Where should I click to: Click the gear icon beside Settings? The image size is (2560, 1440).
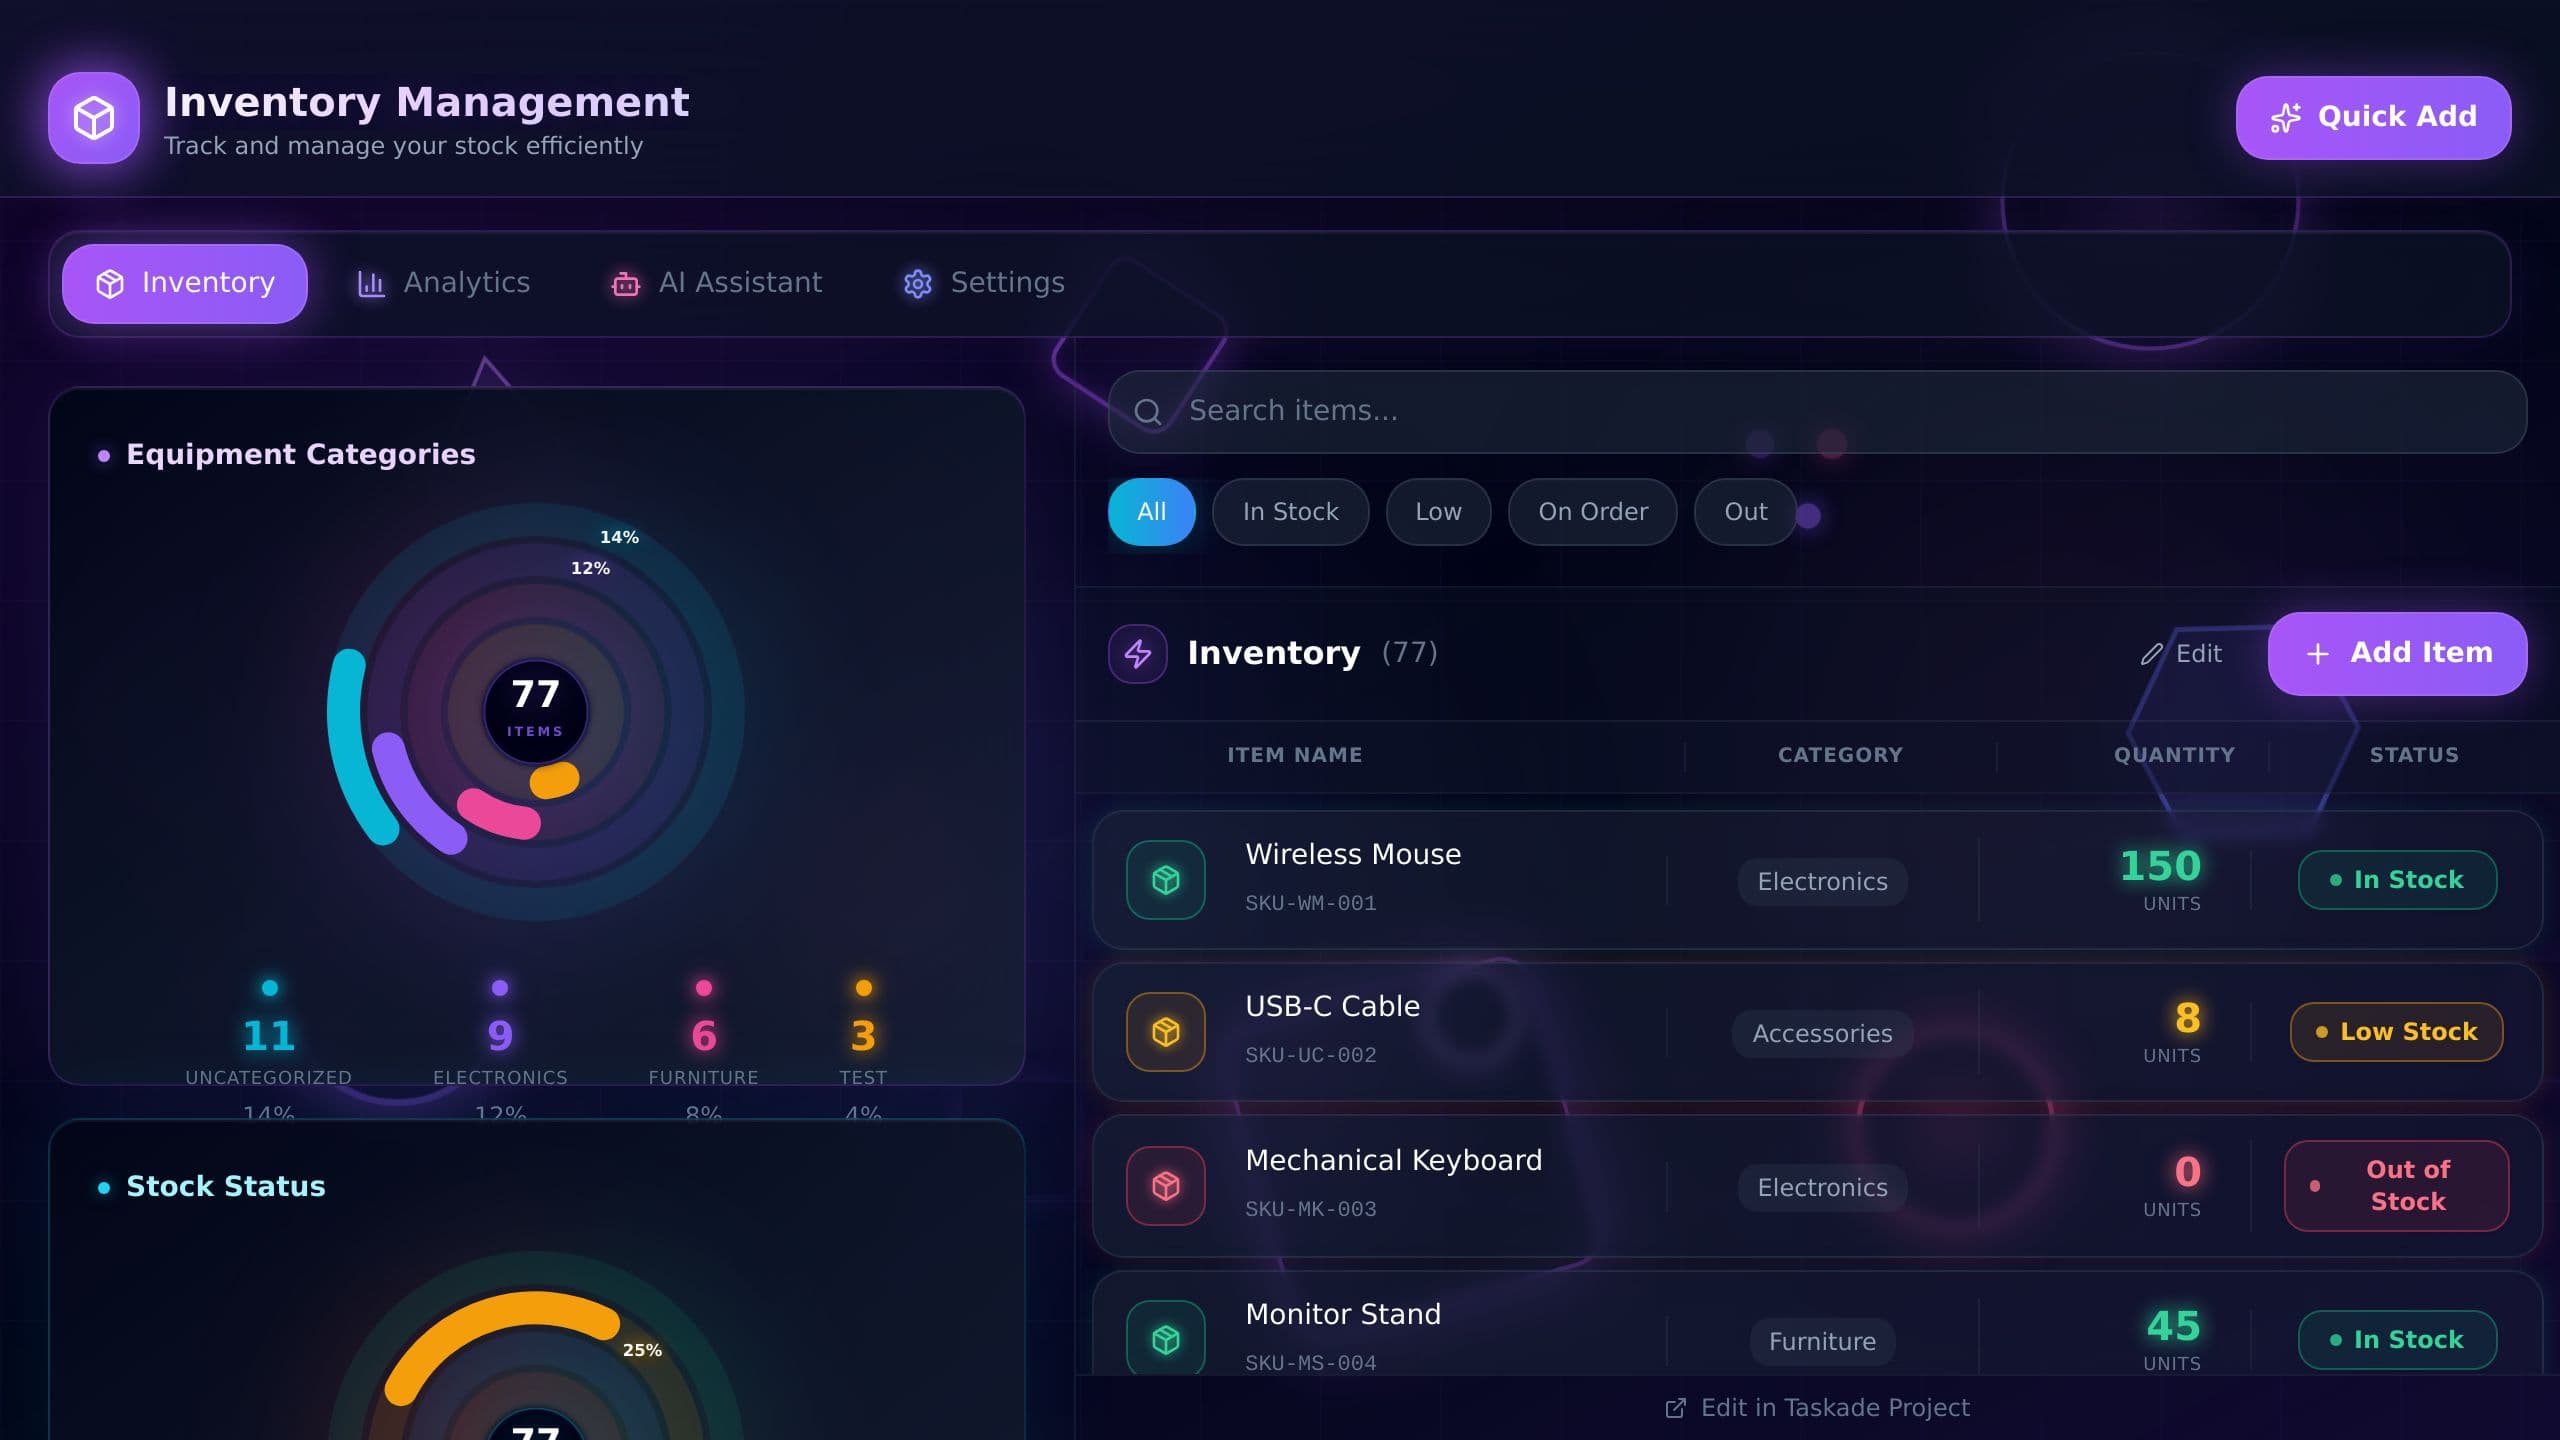918,284
